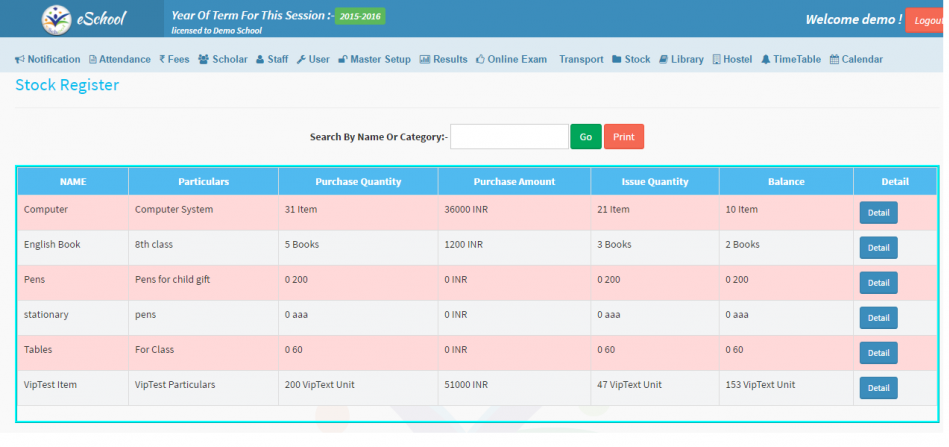
Task: Click the search by name or category field
Action: [509, 137]
